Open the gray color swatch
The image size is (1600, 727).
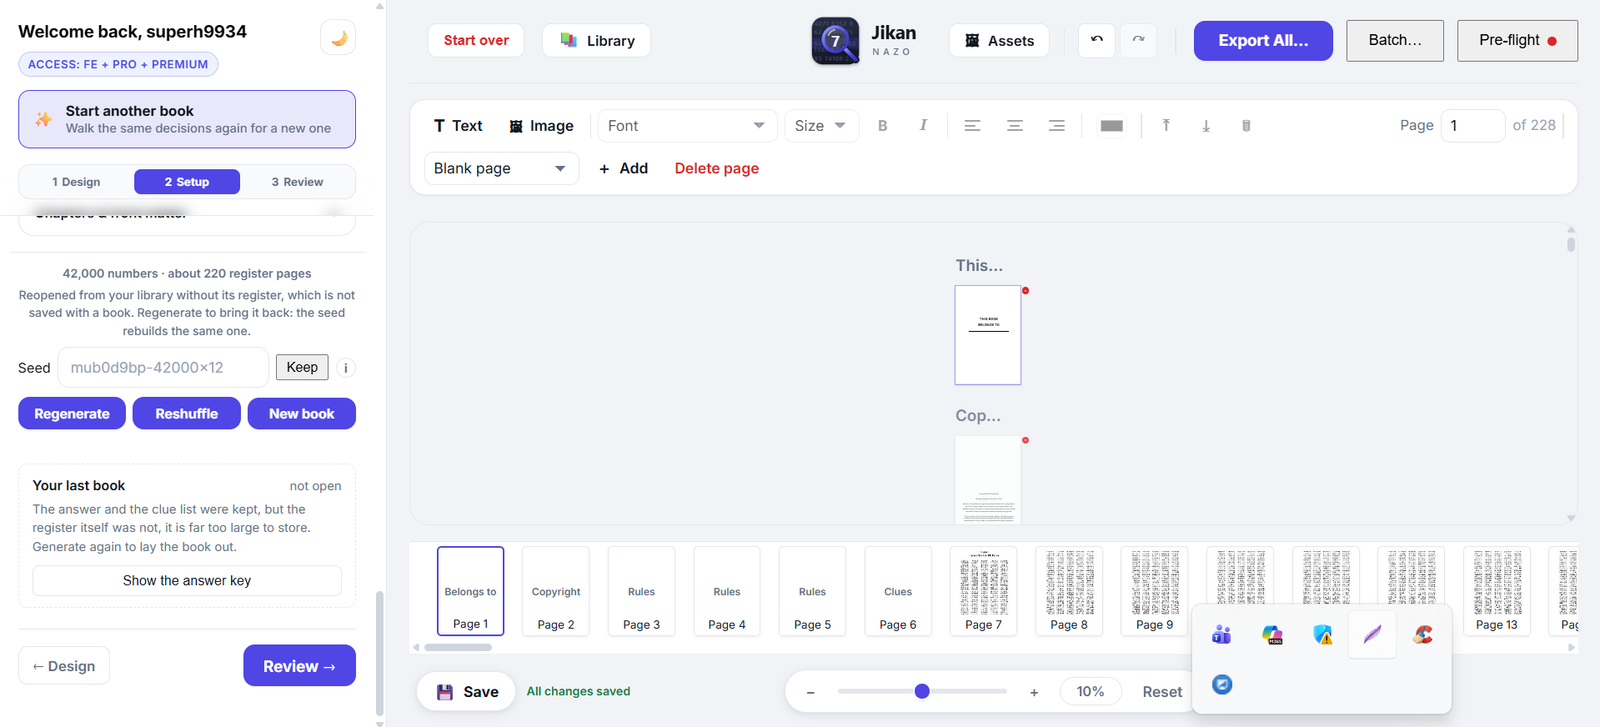(1111, 126)
